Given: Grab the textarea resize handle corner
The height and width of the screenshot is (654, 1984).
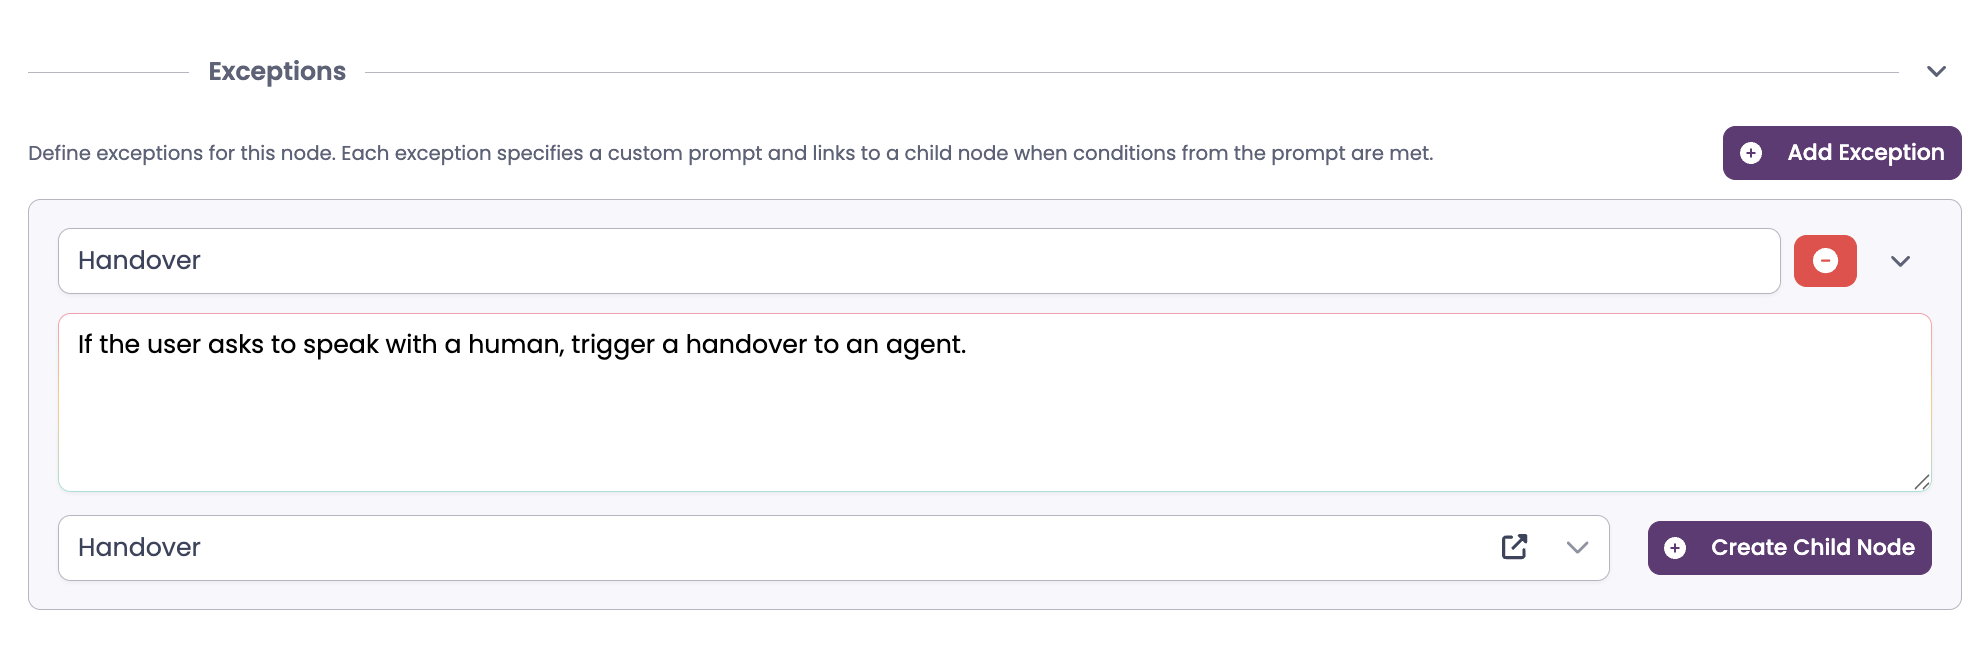Looking at the screenshot, I should point(1921,482).
